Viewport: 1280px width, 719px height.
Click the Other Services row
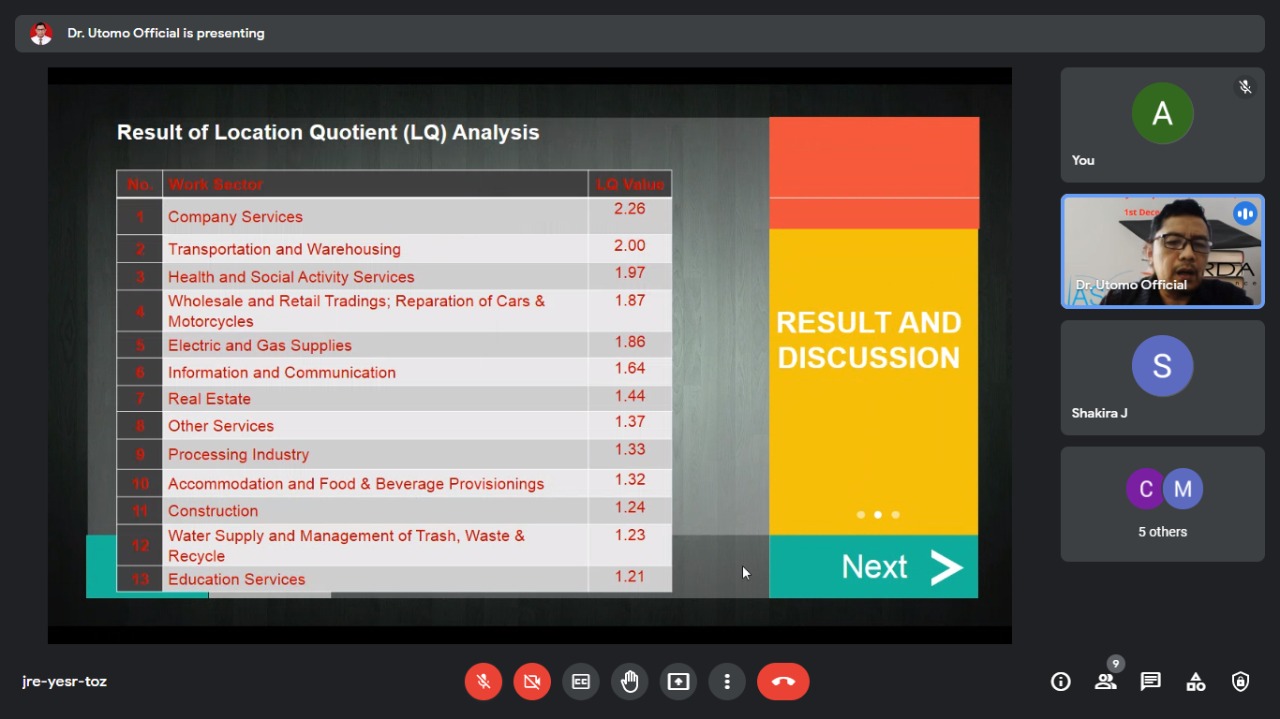click(394, 426)
